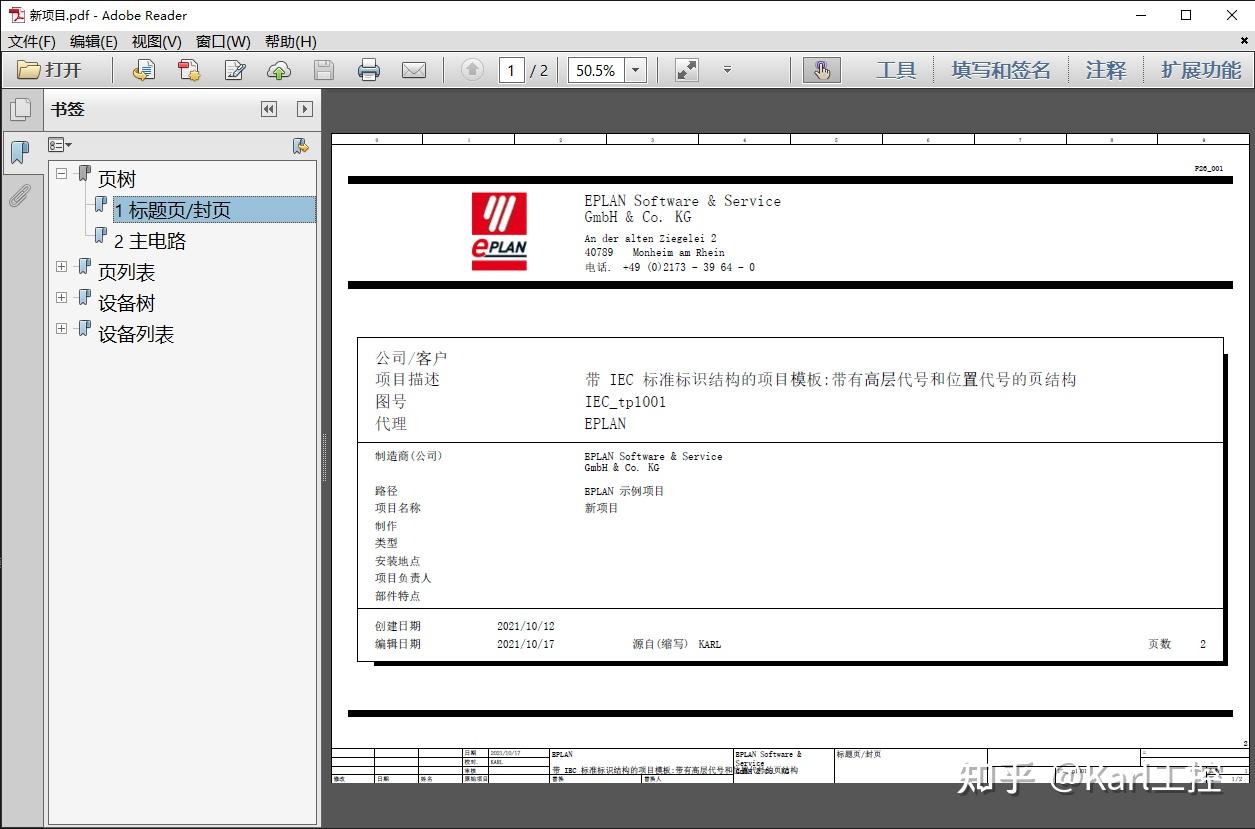
Task: Select the Print icon
Action: click(369, 70)
